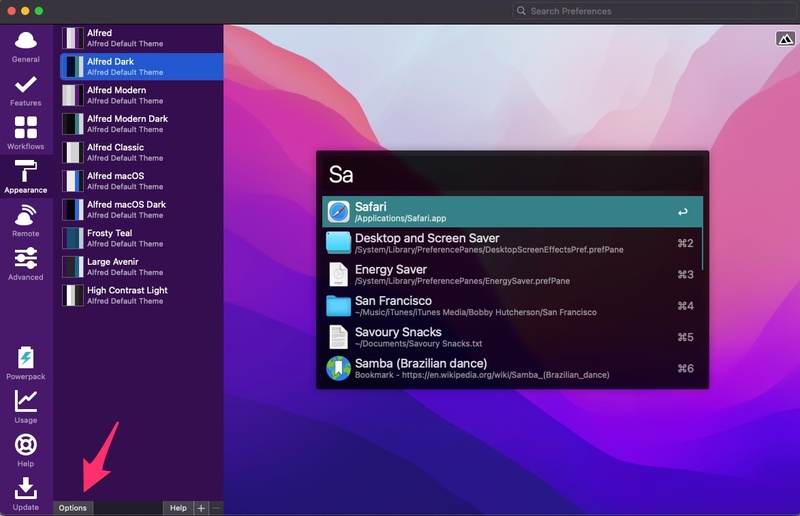
Task: Toggle the background image preview icon
Action: click(x=785, y=39)
